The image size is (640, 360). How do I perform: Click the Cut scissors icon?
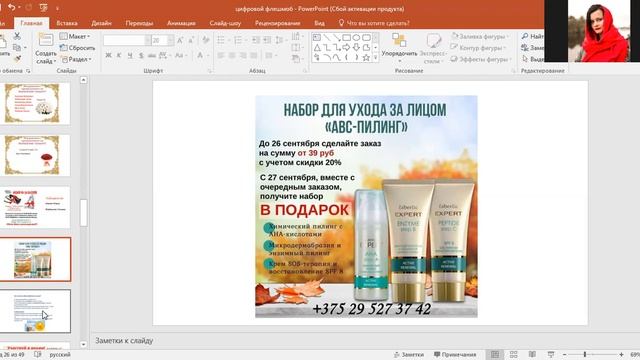coord(17,36)
